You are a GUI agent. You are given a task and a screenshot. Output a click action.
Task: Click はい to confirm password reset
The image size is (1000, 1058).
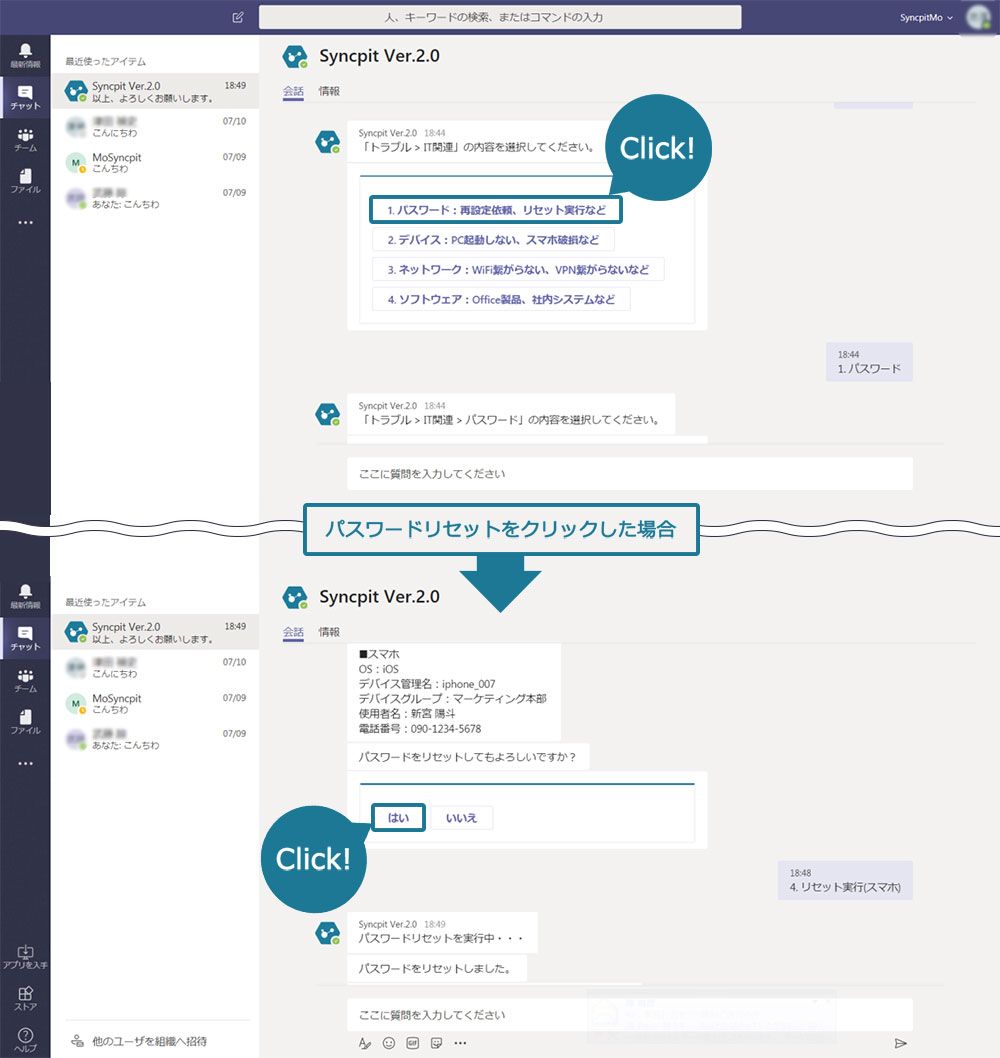[398, 818]
